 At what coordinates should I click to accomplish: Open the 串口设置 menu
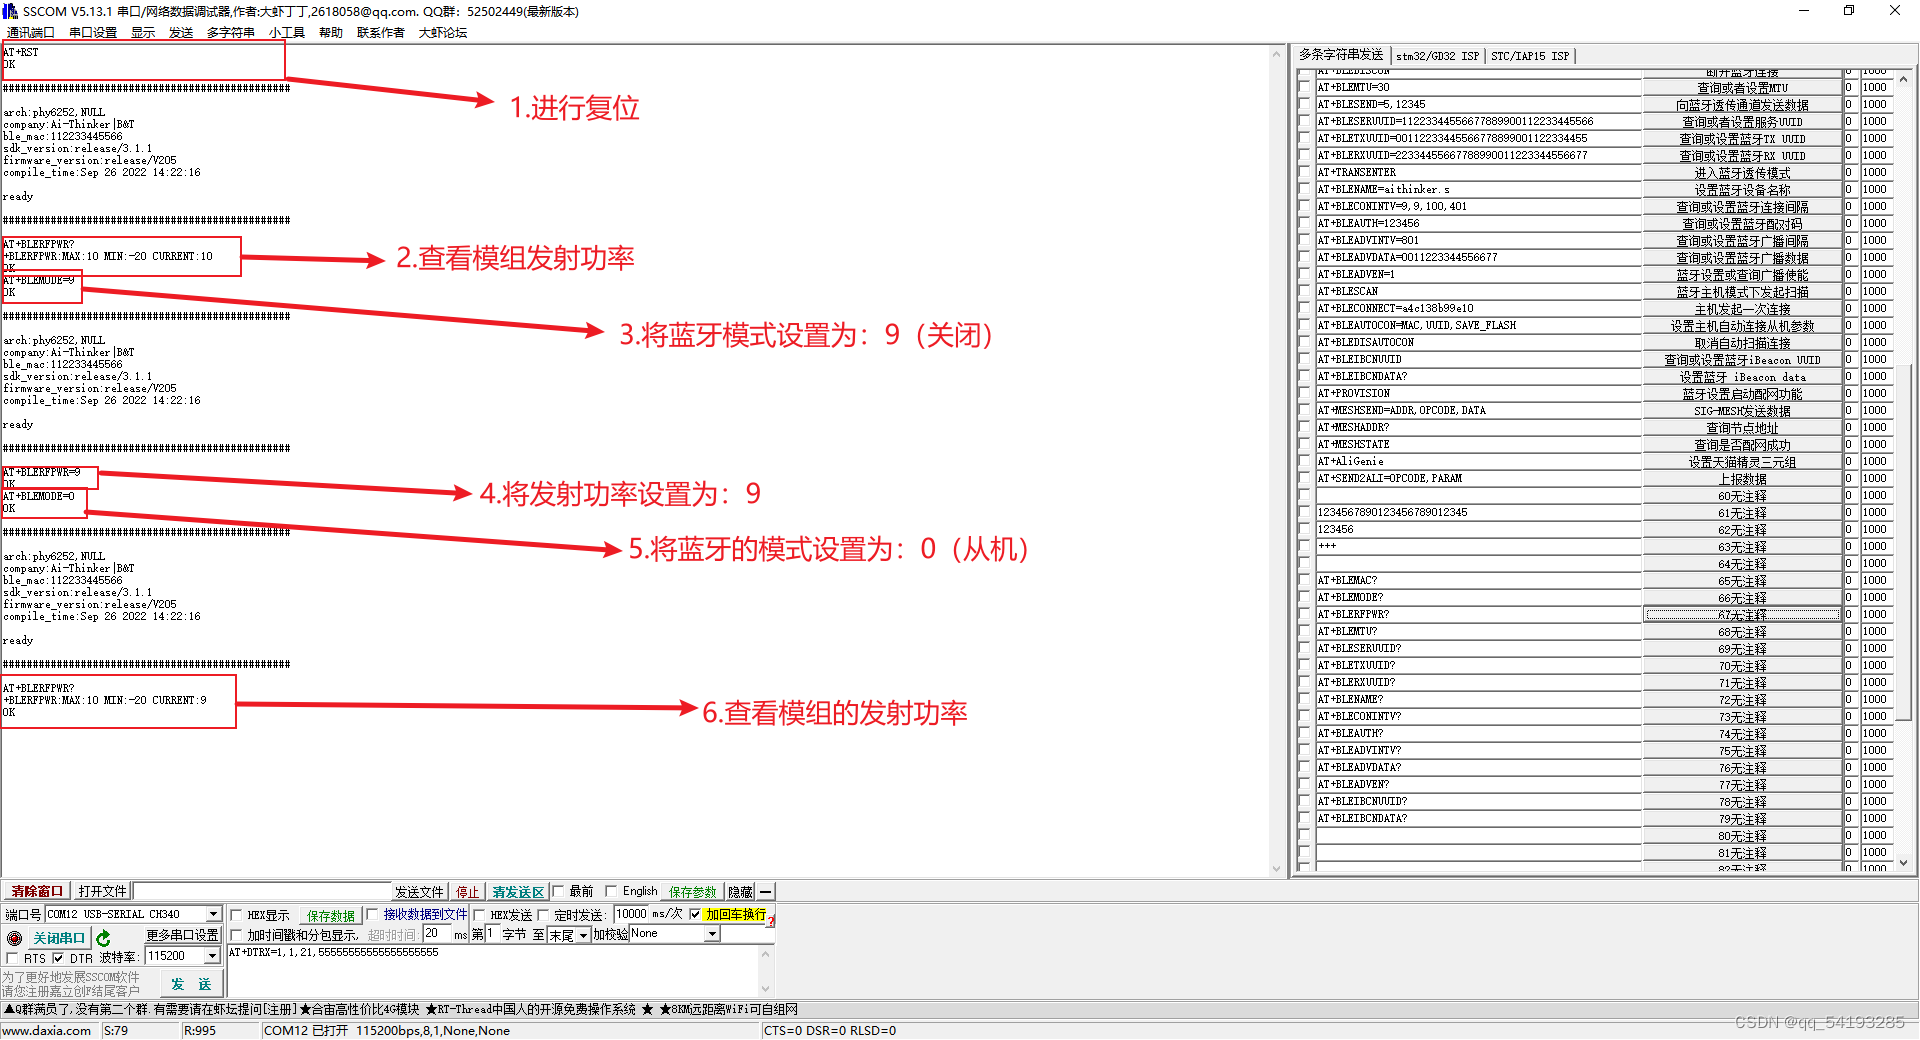[93, 32]
